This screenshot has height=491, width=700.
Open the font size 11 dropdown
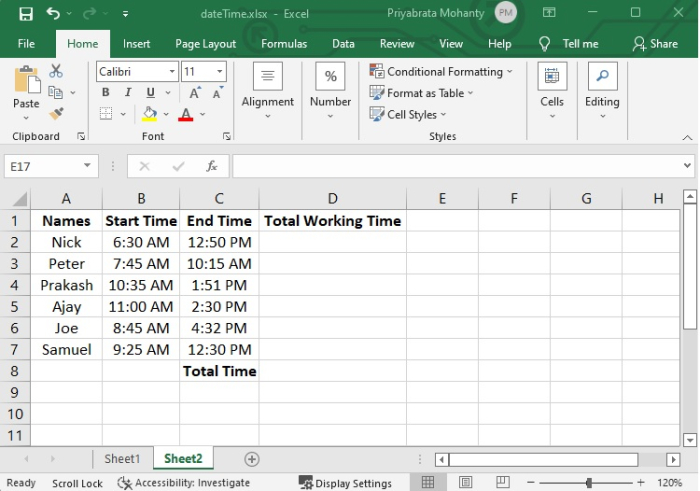[220, 71]
